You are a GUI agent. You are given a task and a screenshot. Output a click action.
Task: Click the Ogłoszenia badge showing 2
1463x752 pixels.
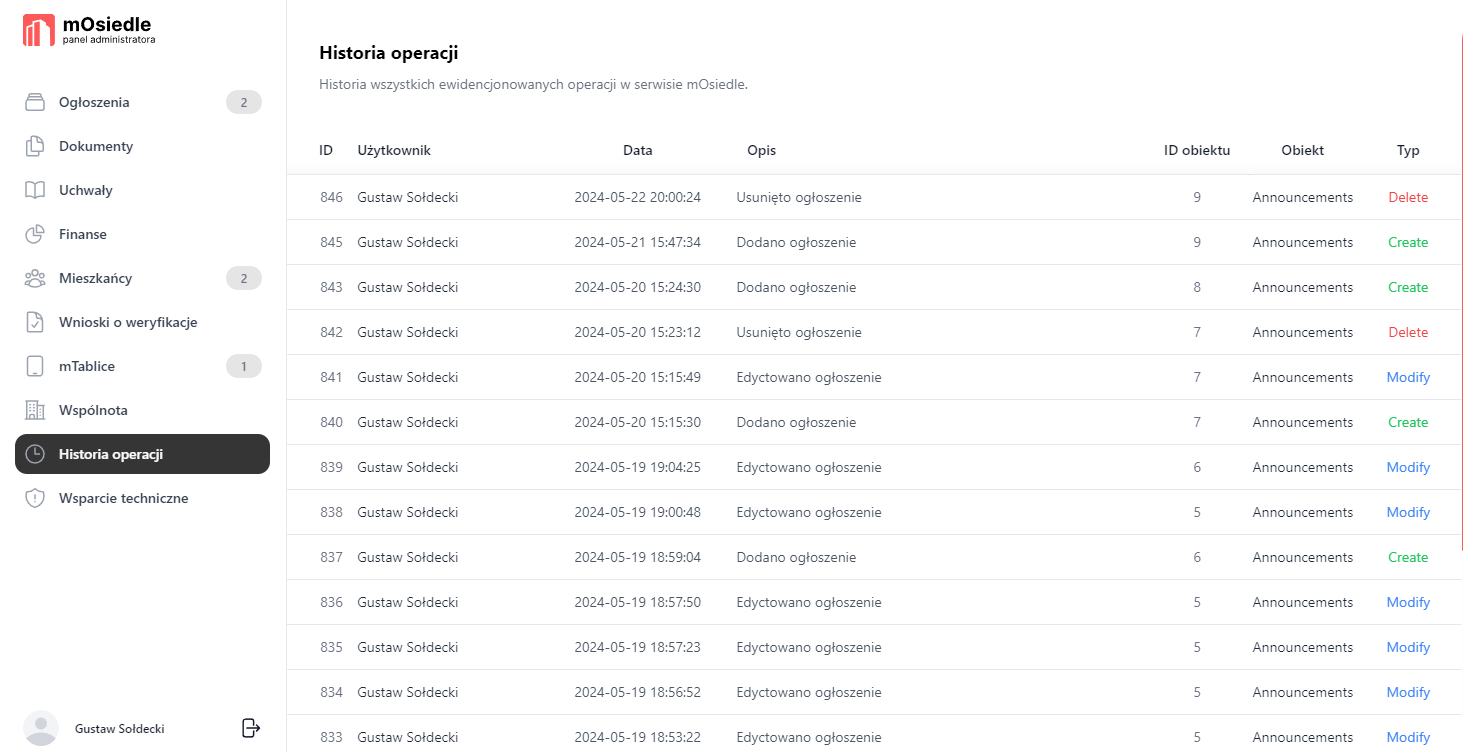point(243,102)
